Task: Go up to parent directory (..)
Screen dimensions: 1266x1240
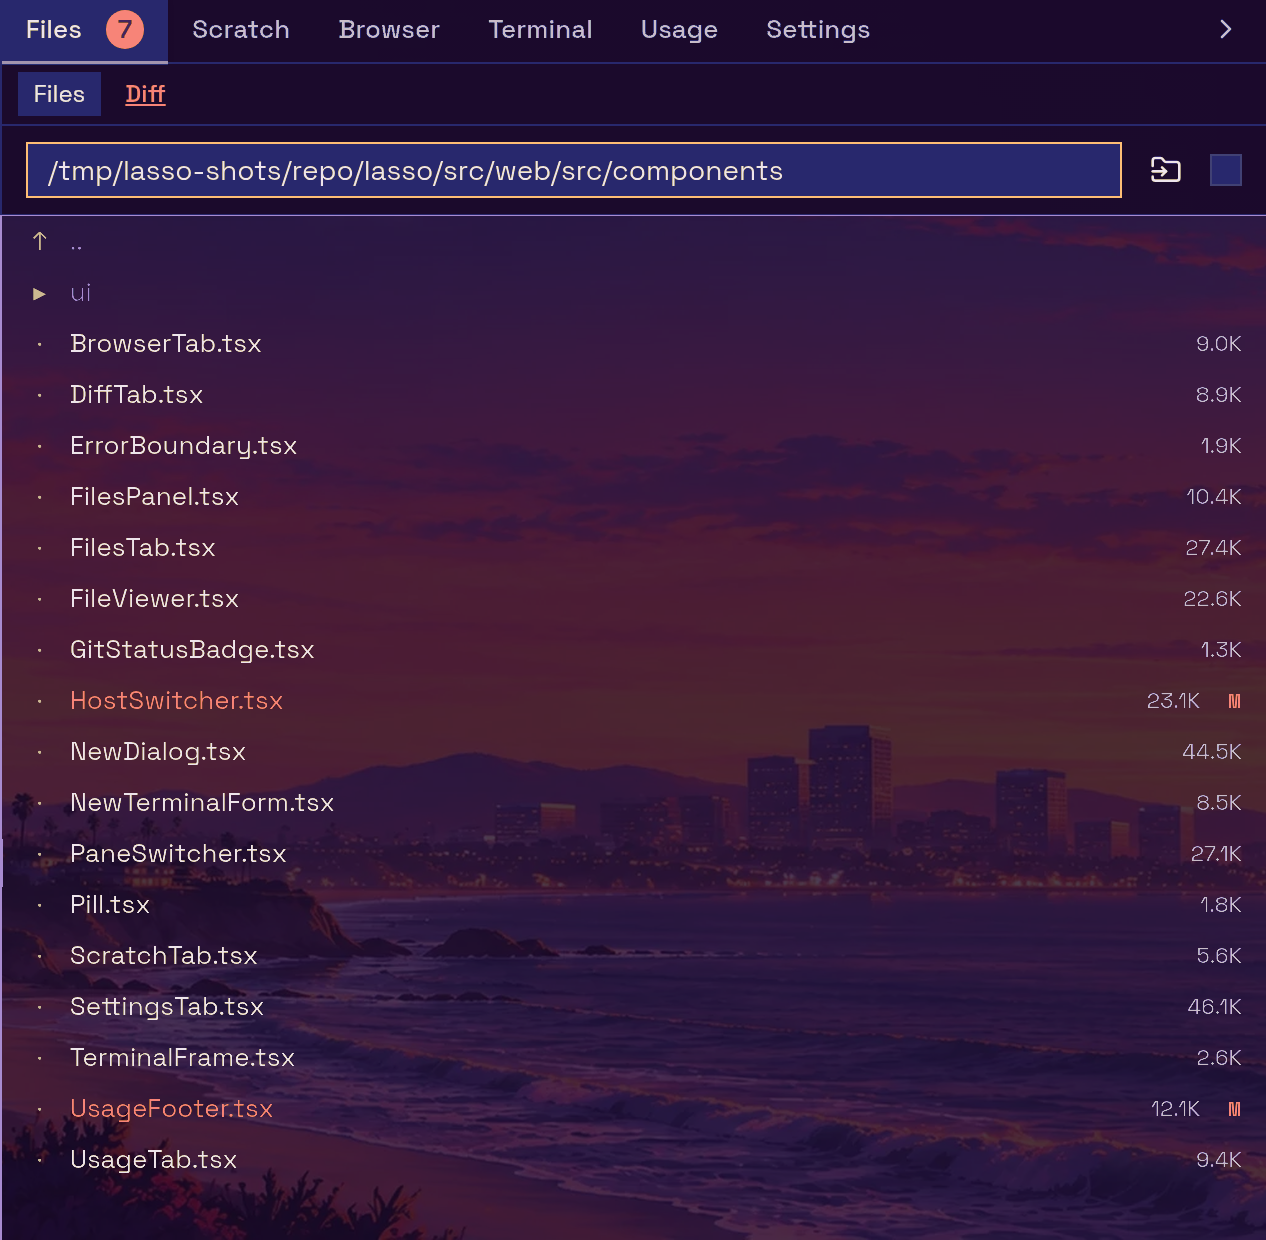Action: [x=633, y=242]
